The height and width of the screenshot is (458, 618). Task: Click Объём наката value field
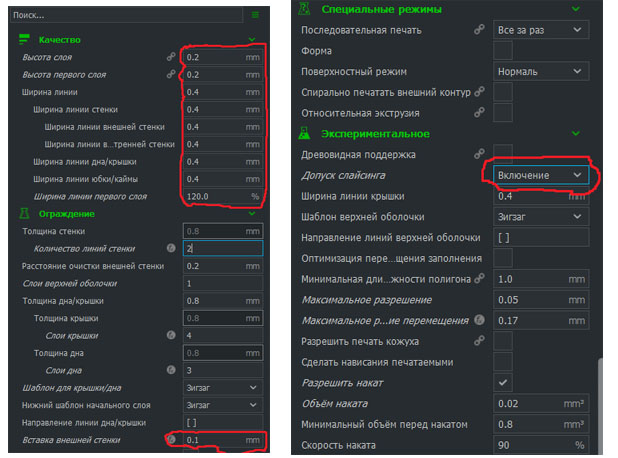coord(541,404)
